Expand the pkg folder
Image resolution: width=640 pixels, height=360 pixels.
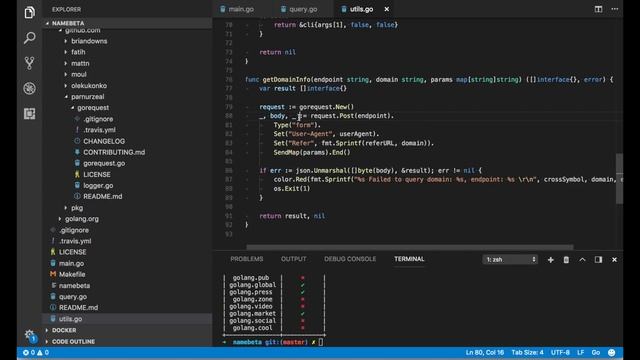(77, 208)
